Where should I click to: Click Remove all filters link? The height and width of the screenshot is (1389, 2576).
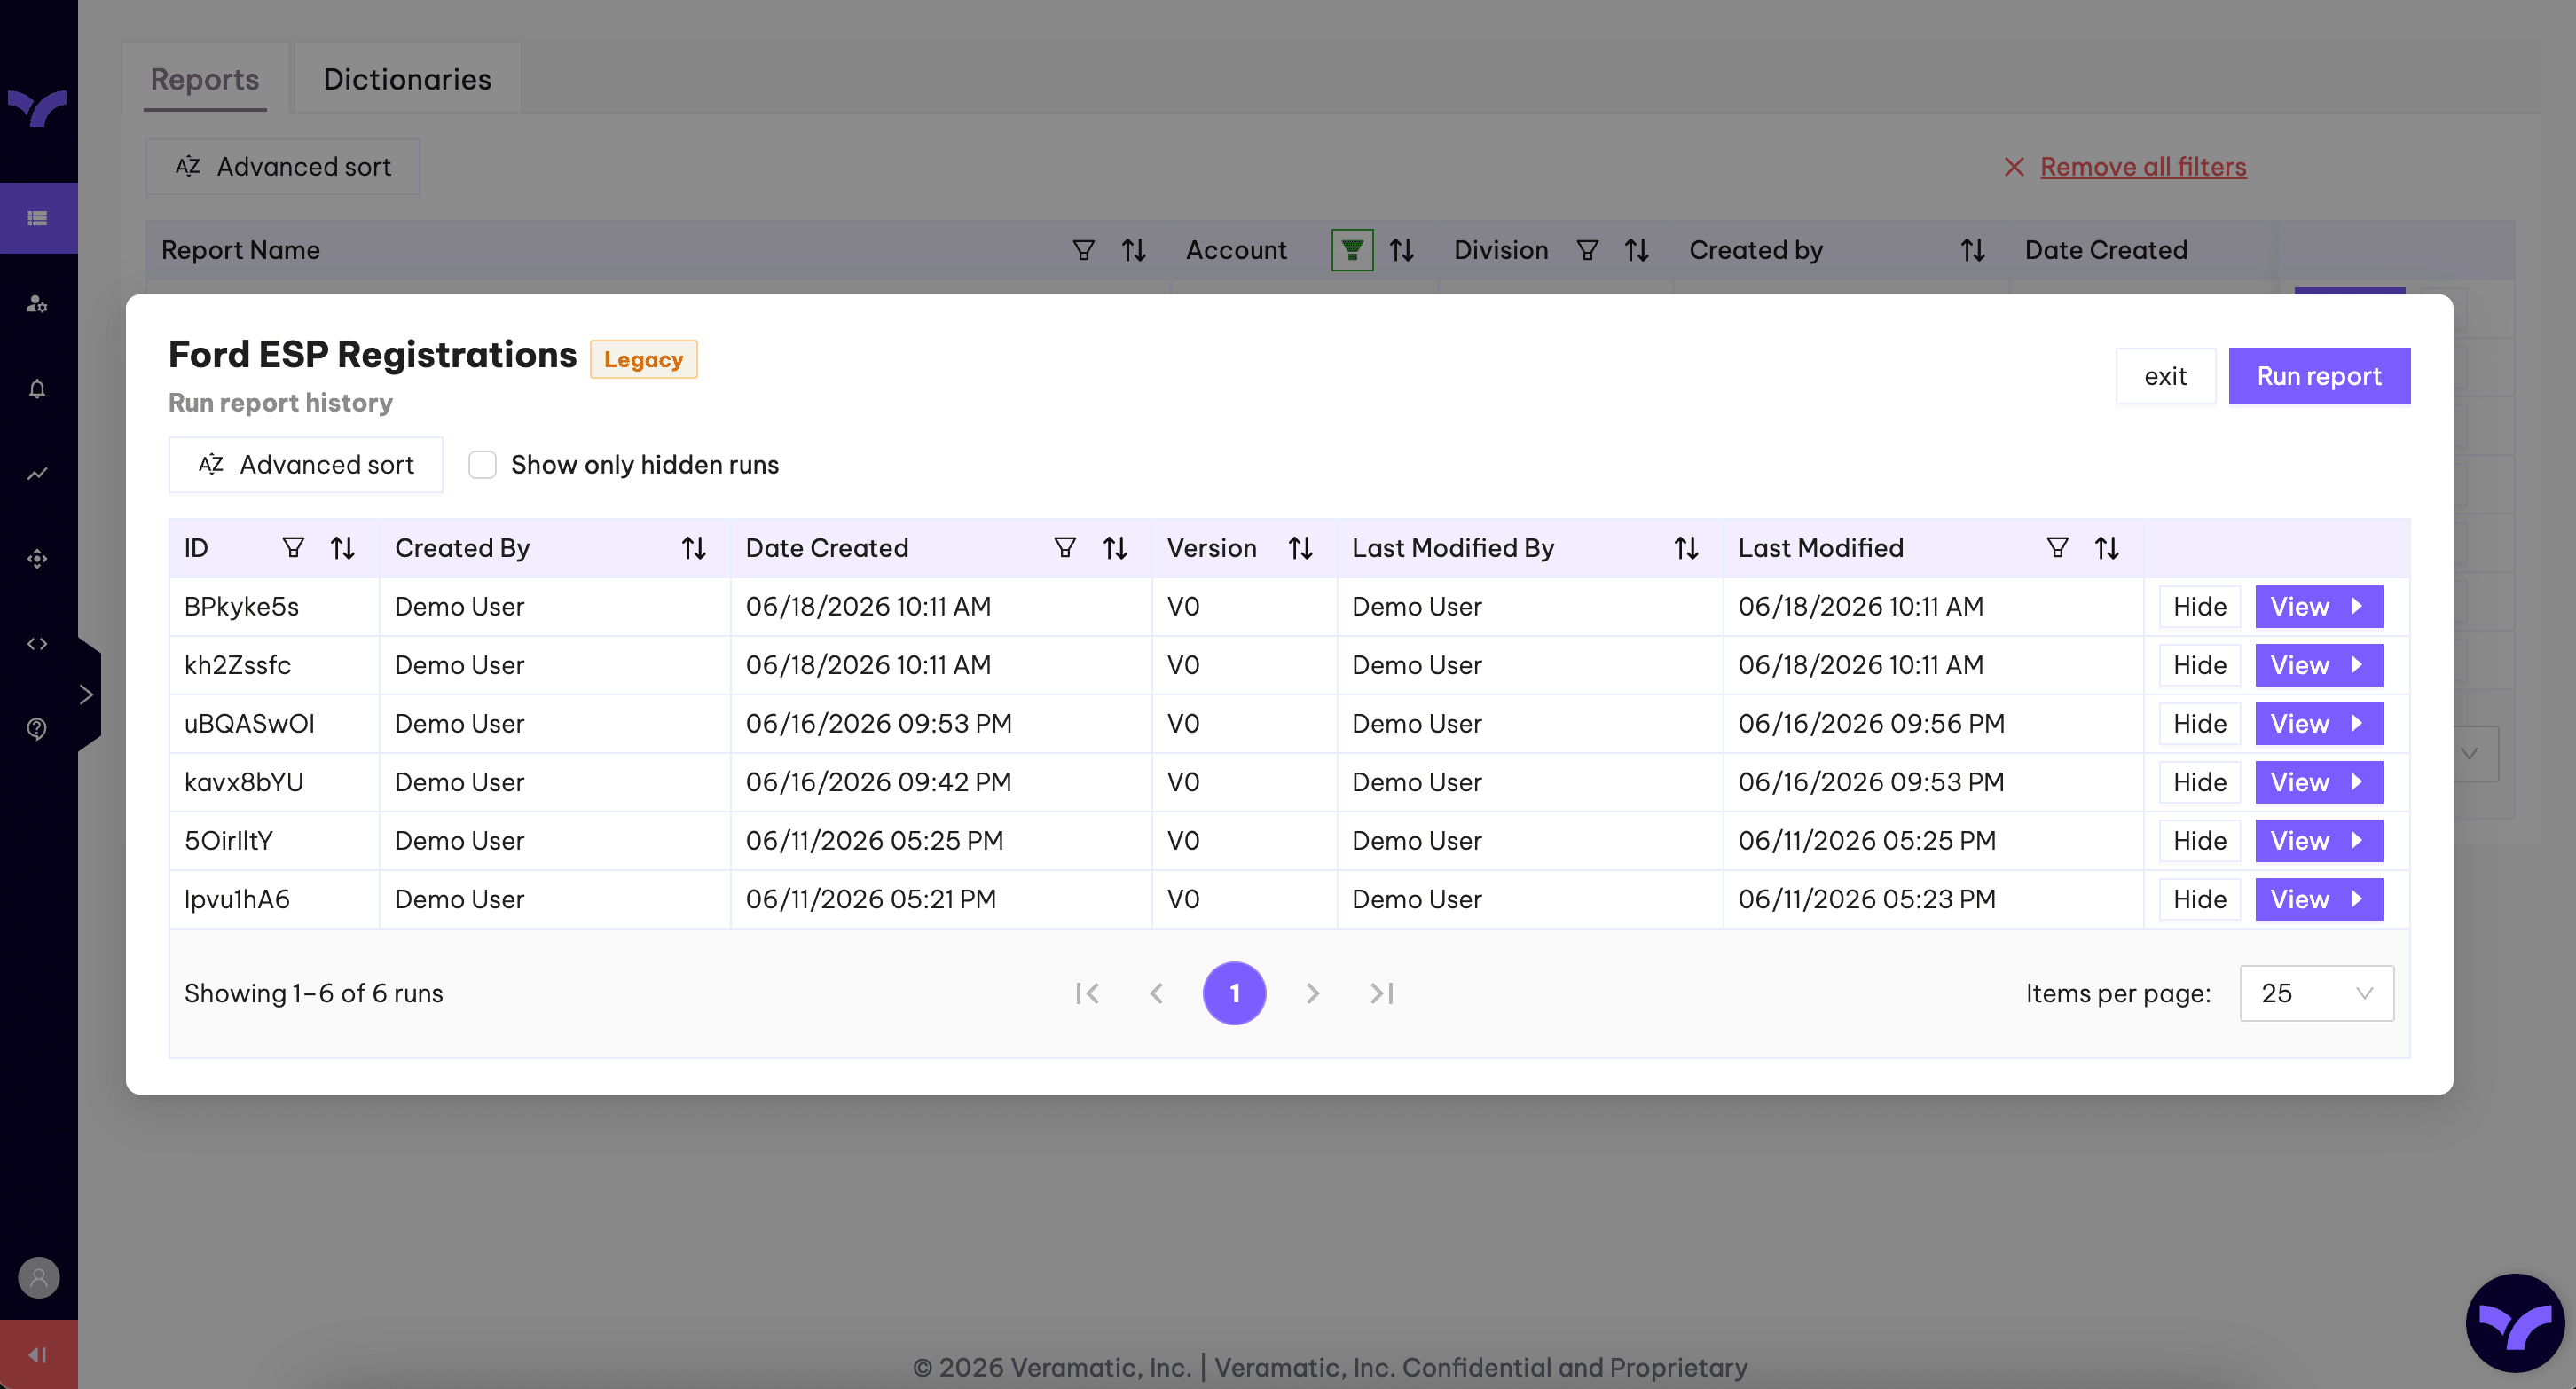(x=2143, y=167)
